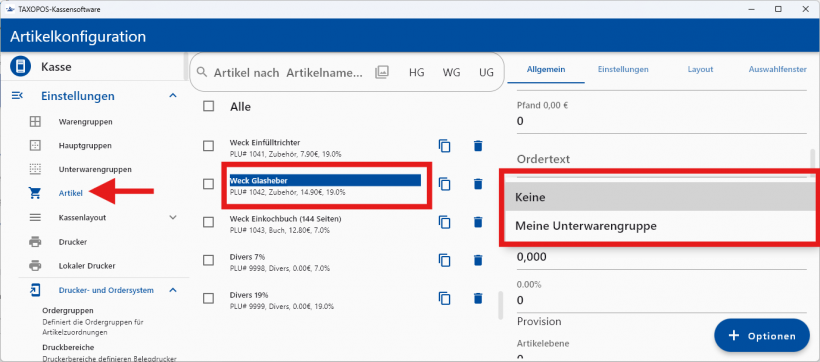Switch to the Auswahlfenster tab

point(777,69)
